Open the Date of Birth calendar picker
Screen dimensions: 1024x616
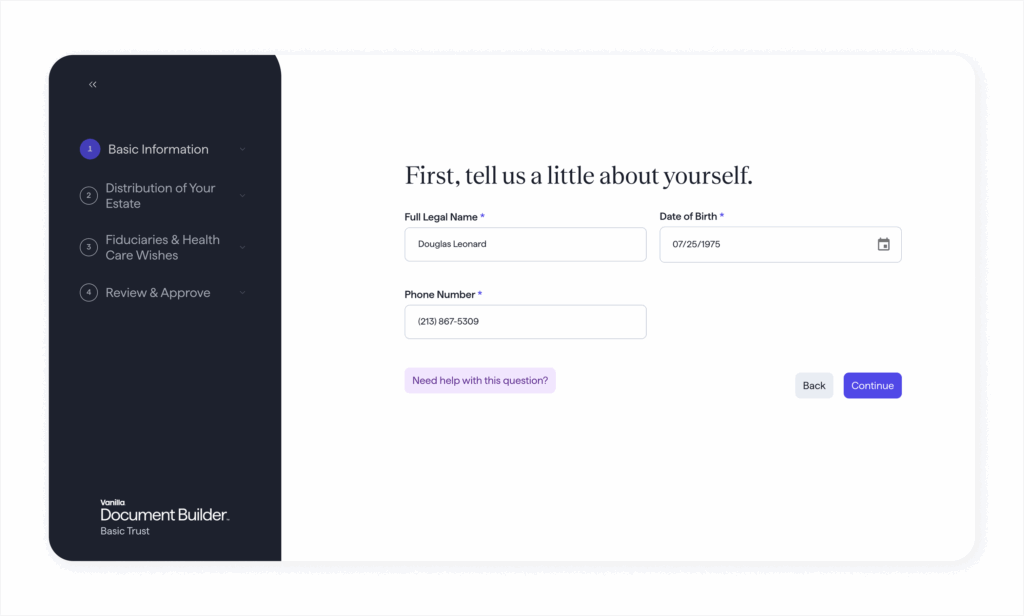883,245
